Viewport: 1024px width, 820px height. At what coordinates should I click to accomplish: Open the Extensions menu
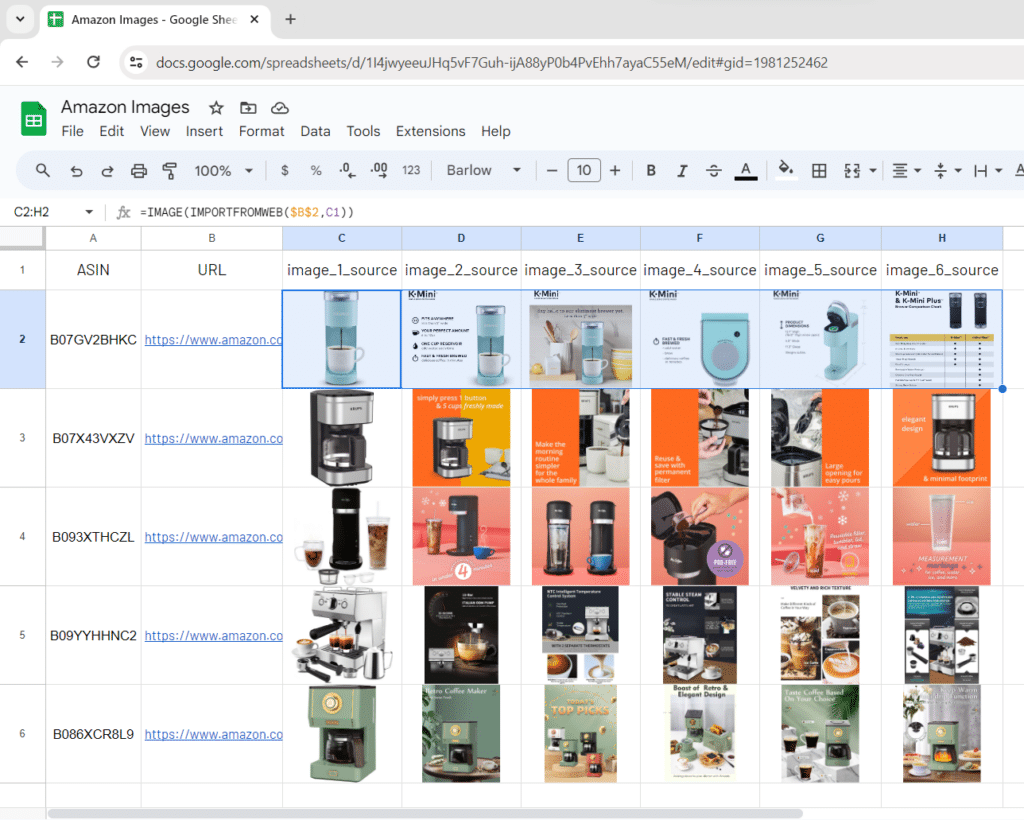pyautogui.click(x=430, y=131)
